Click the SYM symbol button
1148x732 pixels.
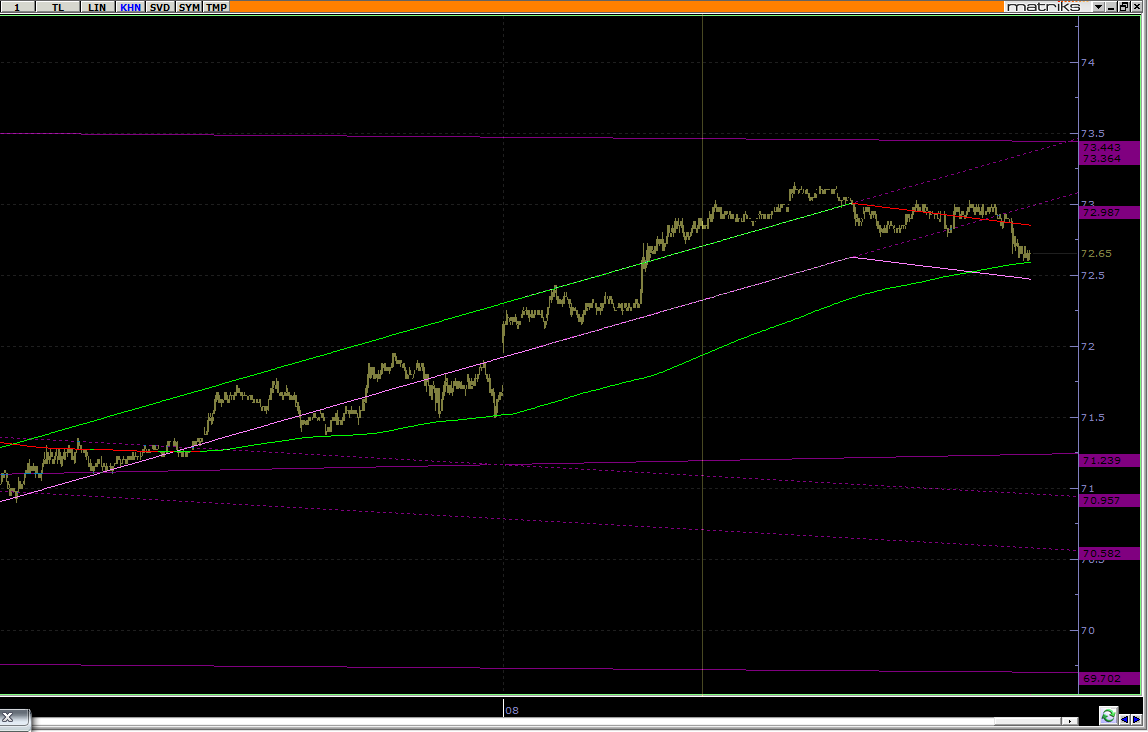coord(189,7)
